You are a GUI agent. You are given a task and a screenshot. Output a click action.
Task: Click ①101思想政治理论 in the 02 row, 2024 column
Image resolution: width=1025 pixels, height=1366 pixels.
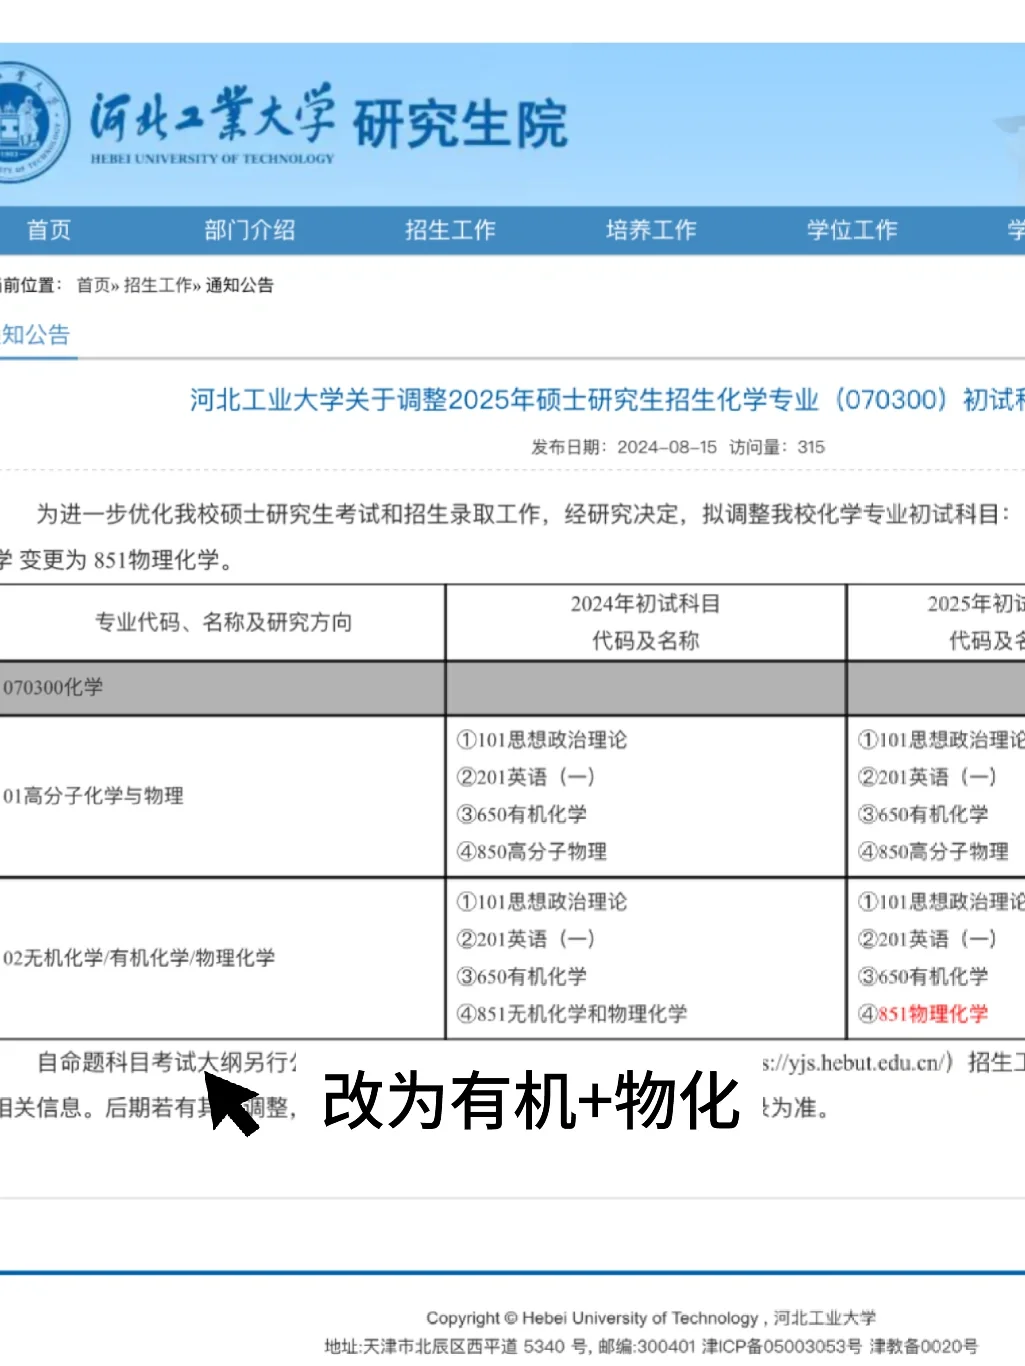point(542,902)
